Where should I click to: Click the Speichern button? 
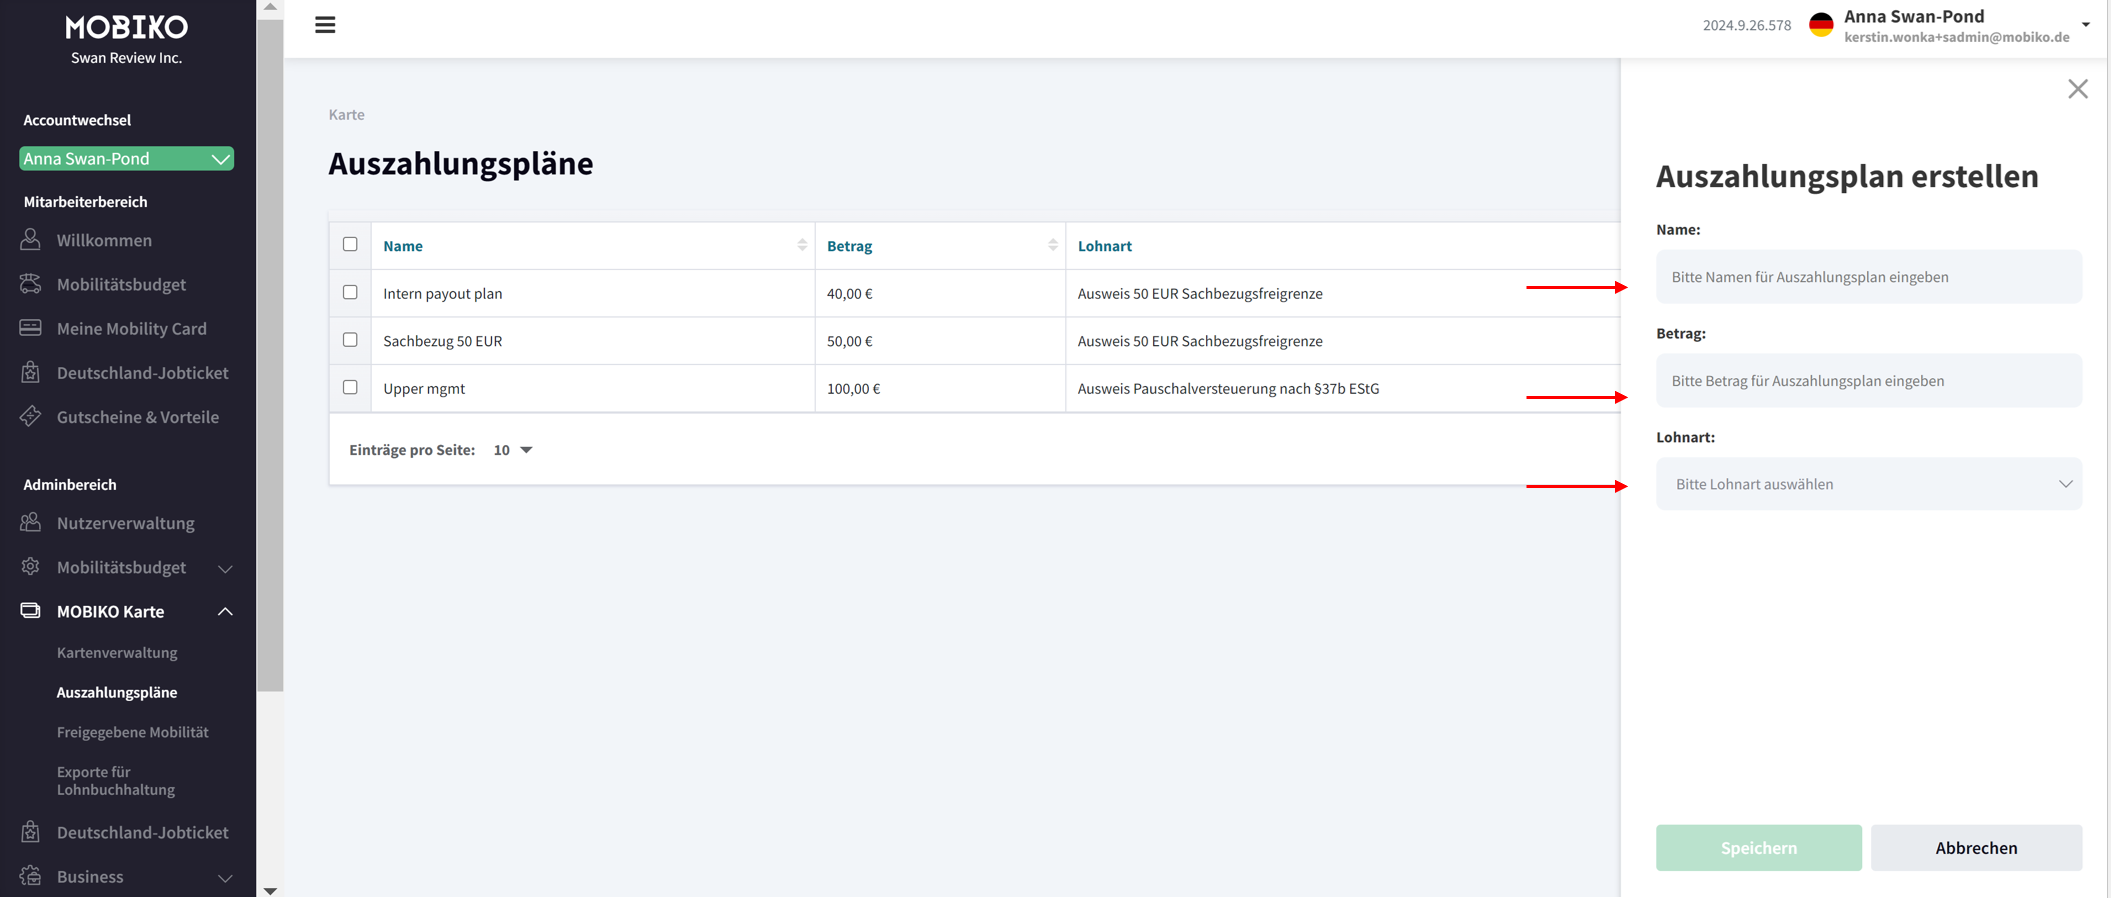coord(1758,848)
